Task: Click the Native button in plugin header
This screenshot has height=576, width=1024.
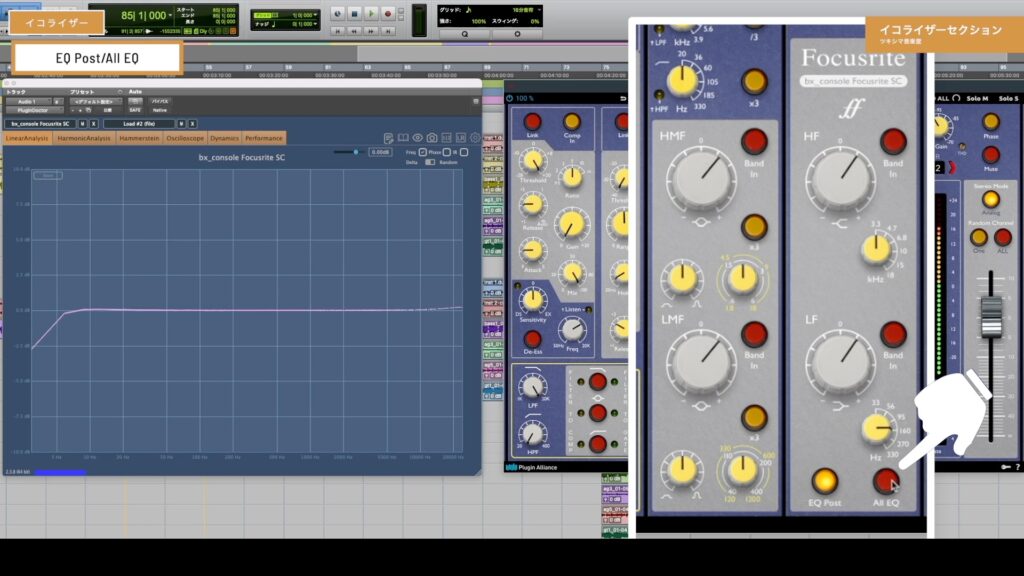Action: click(160, 110)
